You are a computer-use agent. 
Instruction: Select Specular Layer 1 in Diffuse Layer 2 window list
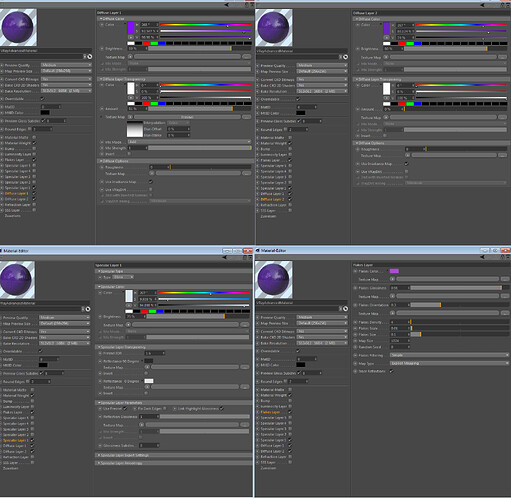tap(273, 188)
